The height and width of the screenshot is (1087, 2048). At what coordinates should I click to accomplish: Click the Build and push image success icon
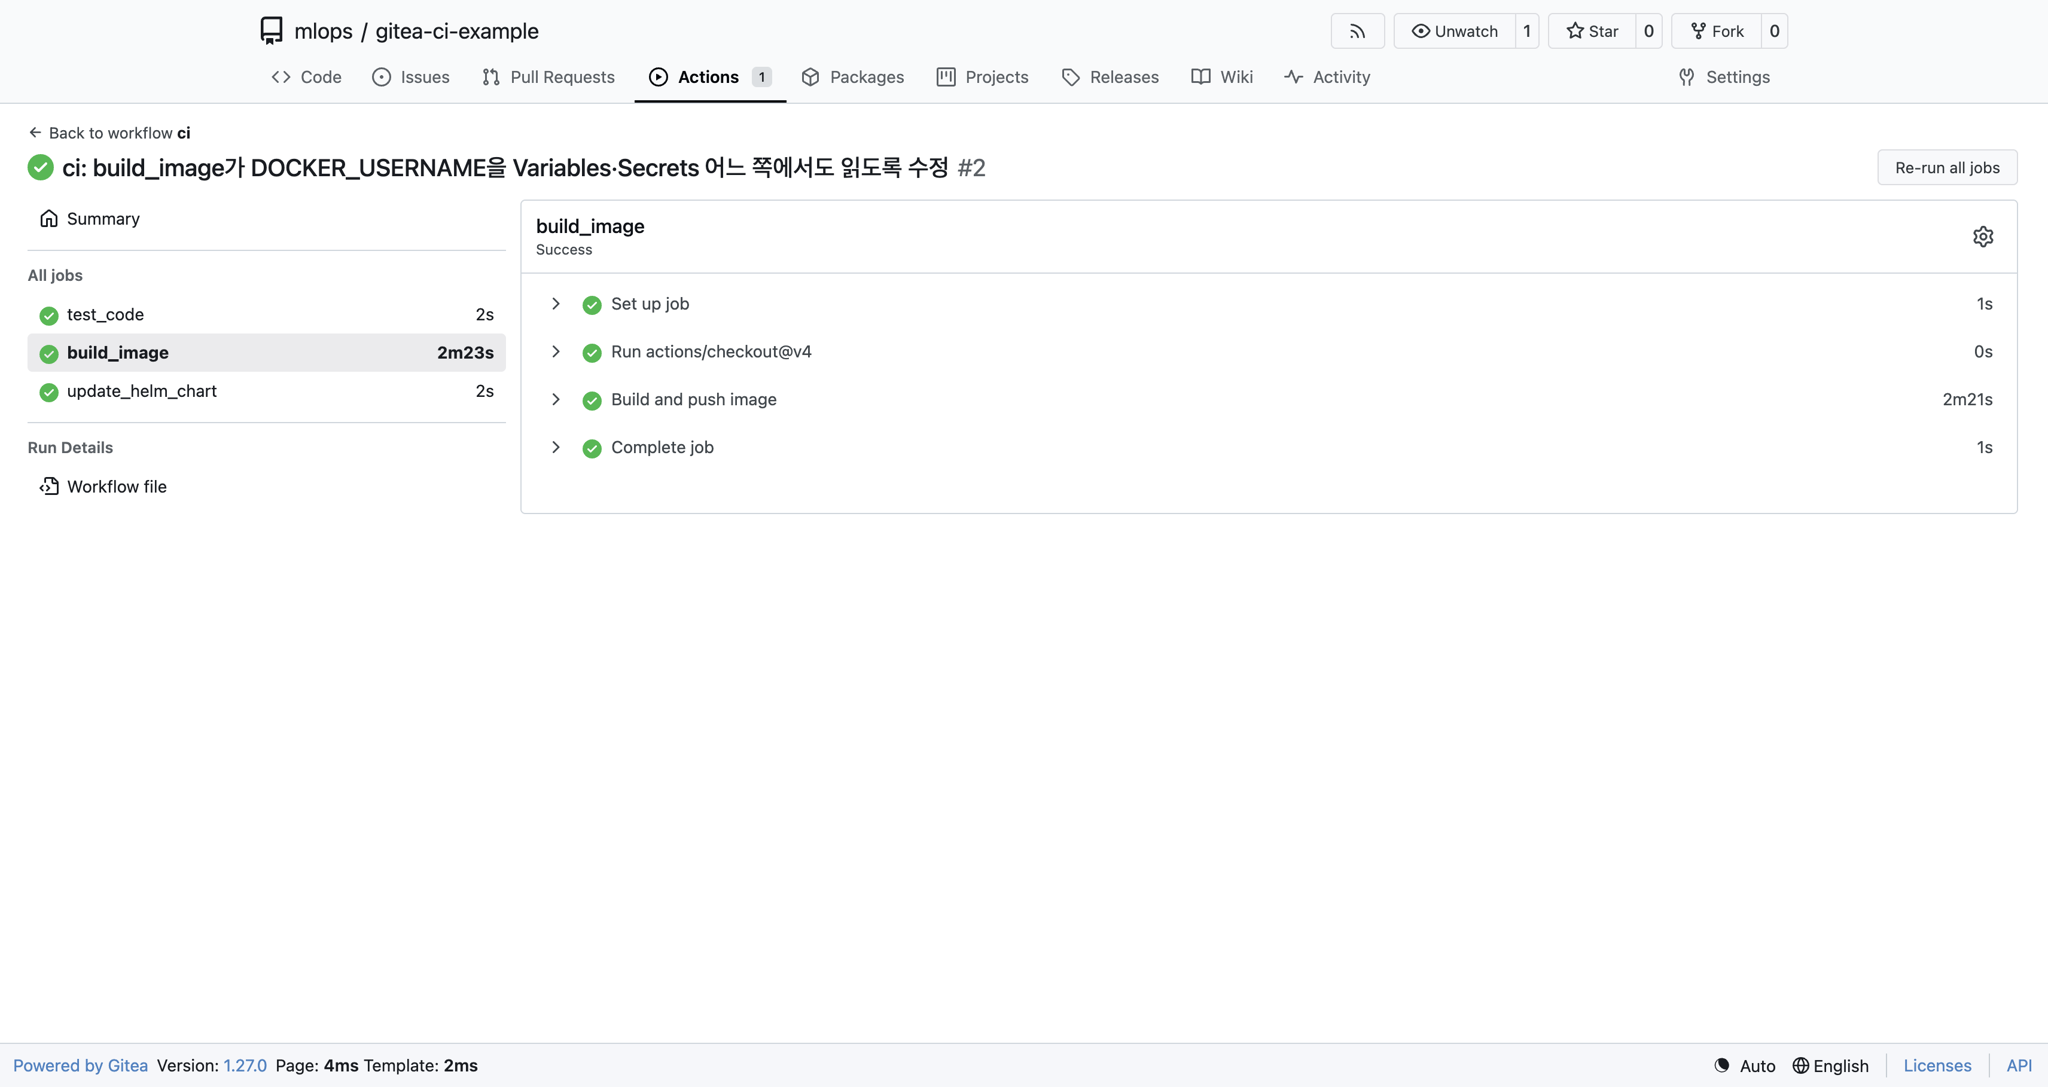(592, 401)
